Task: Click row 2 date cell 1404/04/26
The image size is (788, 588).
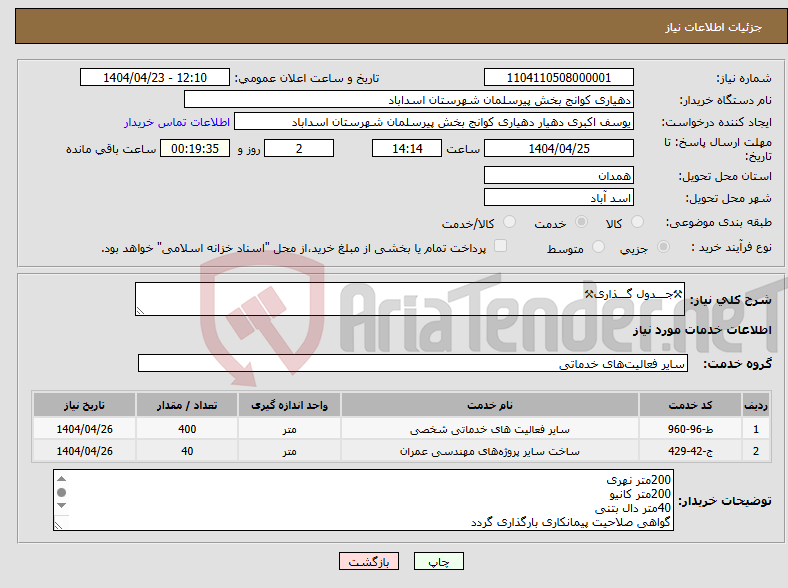Action: point(84,451)
